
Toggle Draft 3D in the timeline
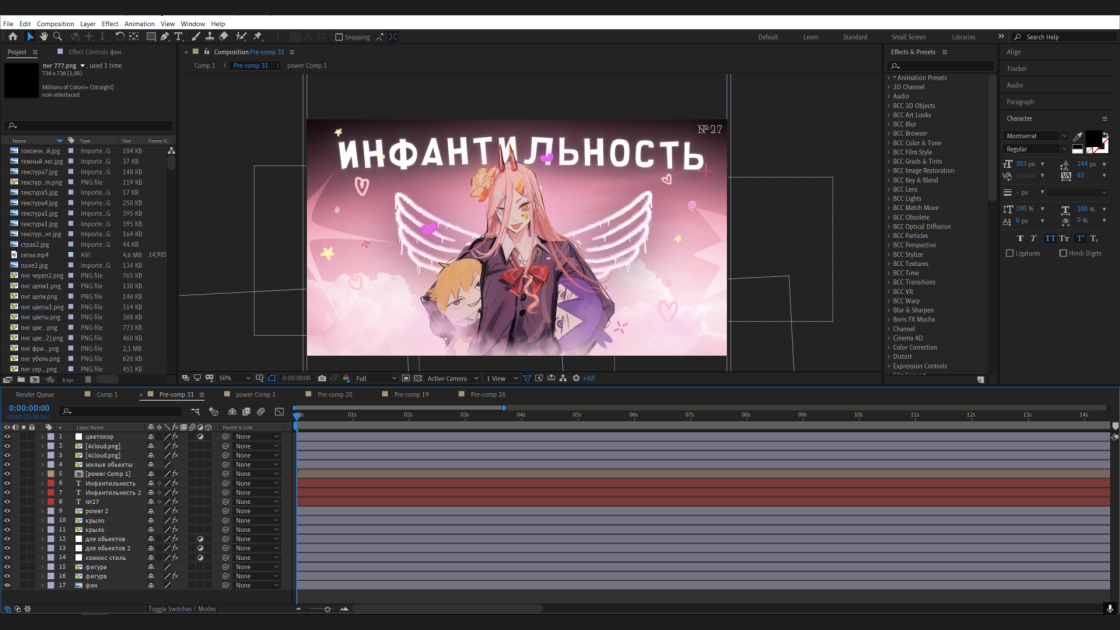pyautogui.click(x=214, y=411)
